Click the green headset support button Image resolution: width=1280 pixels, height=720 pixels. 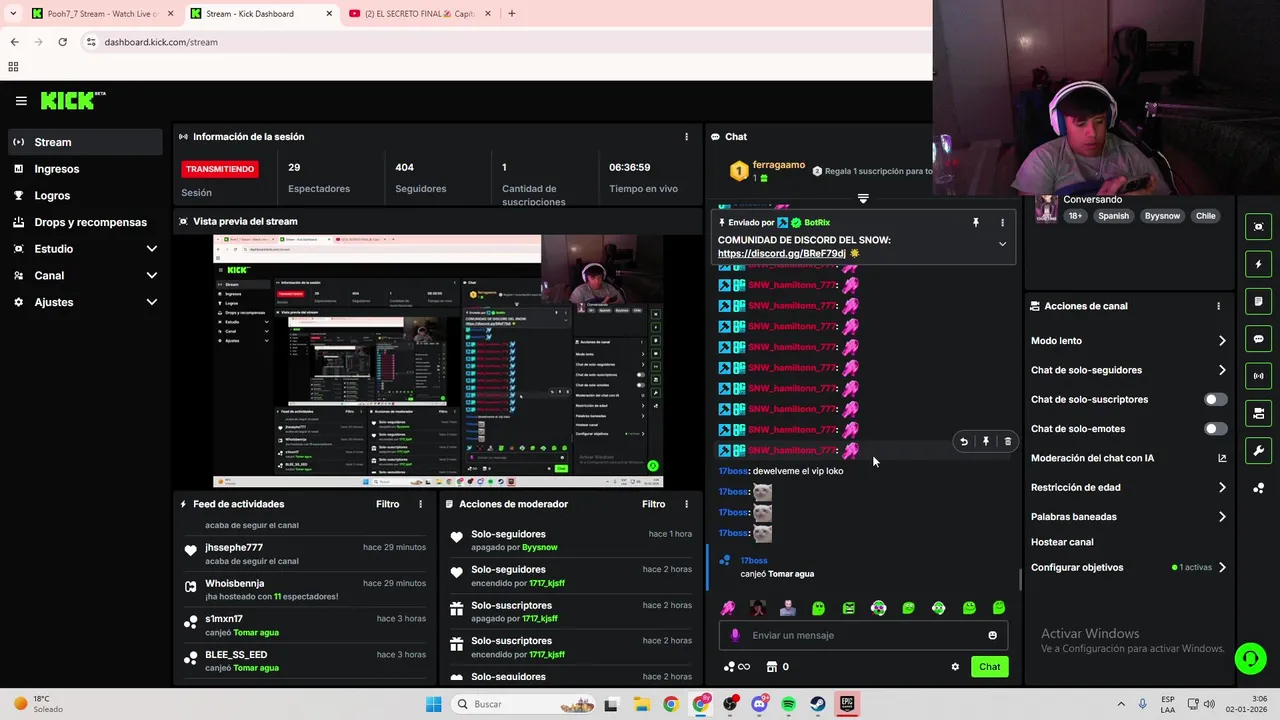[1249, 658]
